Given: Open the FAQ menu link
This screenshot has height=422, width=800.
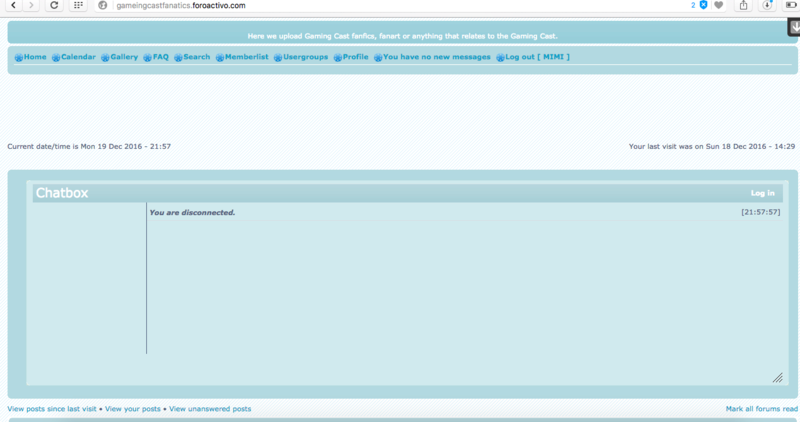Looking at the screenshot, I should pos(160,57).
